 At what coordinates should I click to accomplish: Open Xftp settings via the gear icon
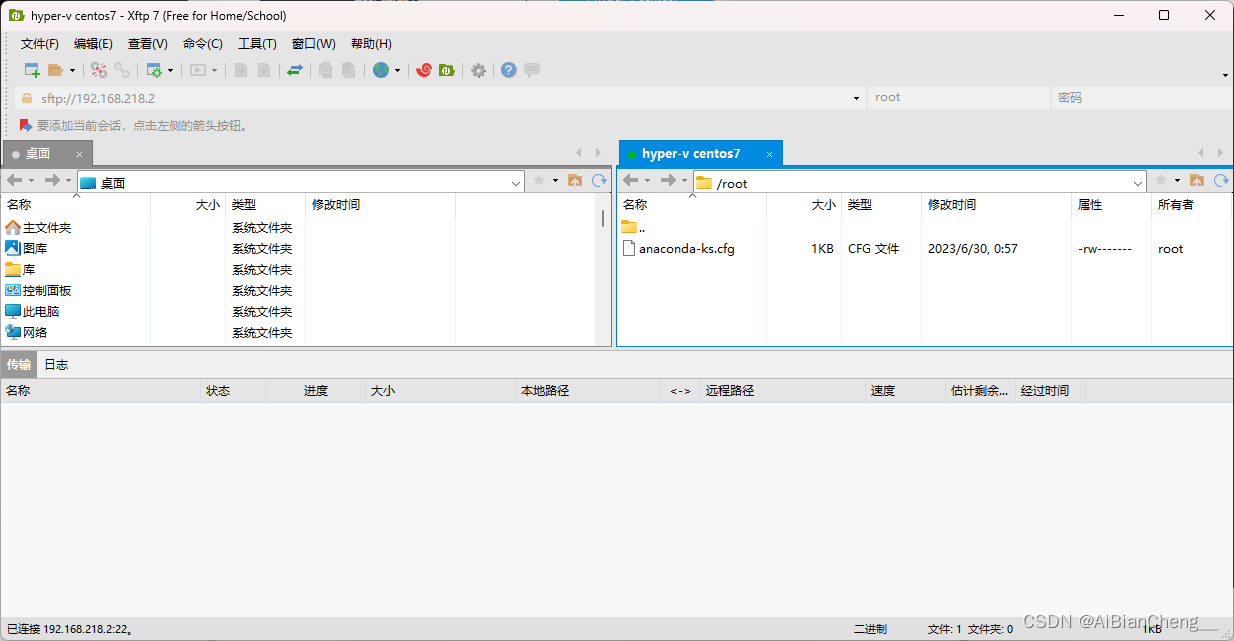coord(479,70)
